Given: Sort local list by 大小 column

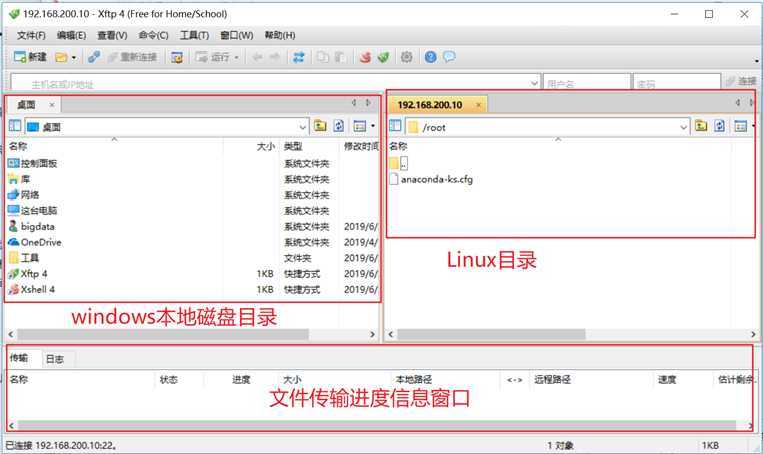Looking at the screenshot, I should [x=266, y=146].
